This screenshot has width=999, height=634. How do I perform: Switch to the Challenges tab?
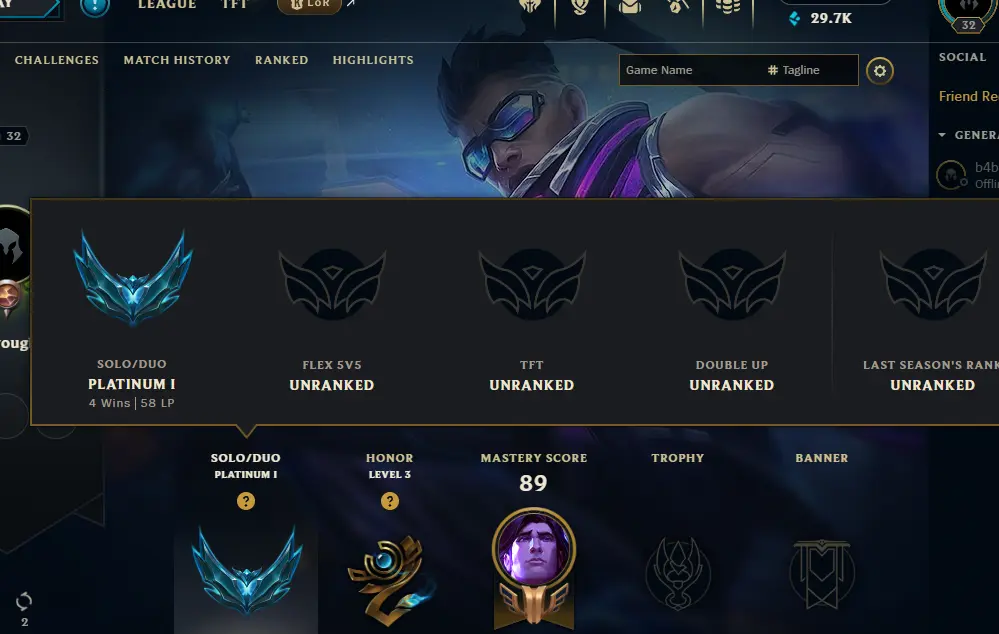57,60
